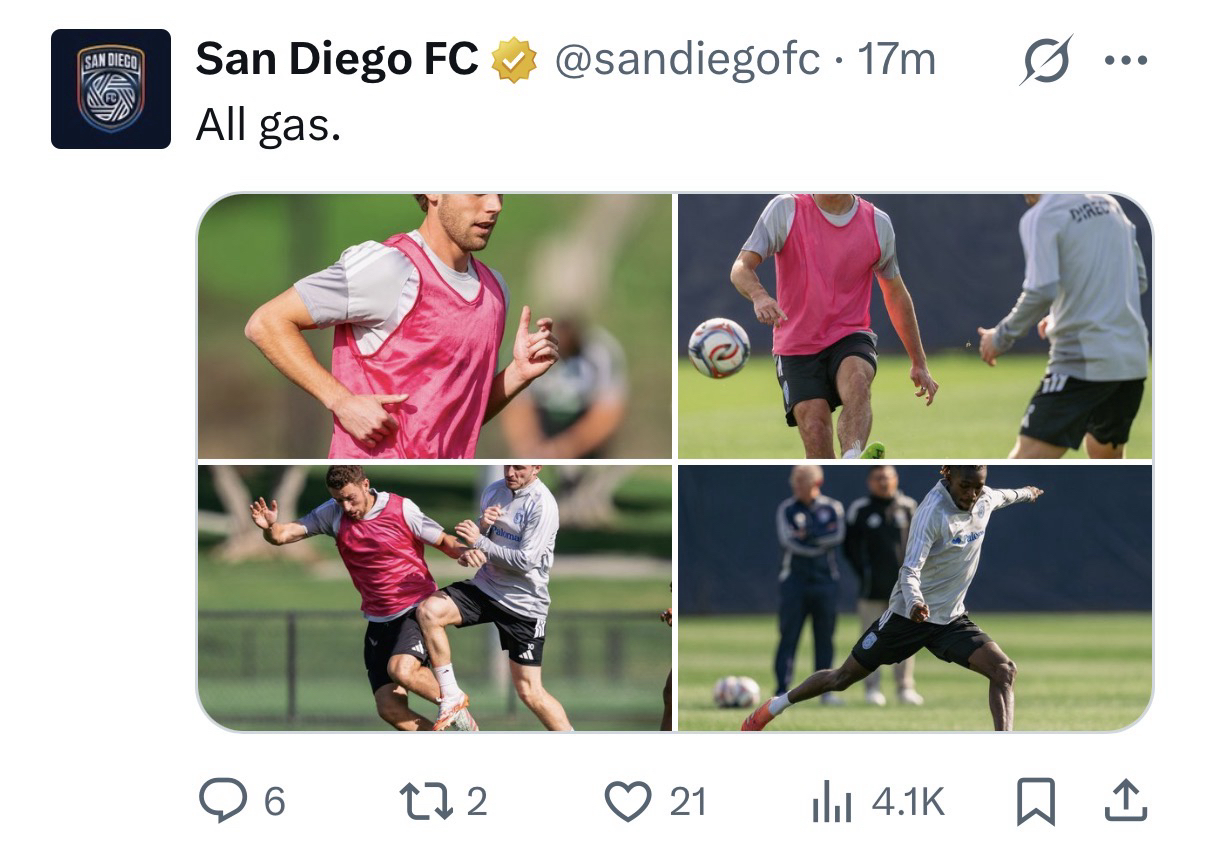Screen dimensions: 1206x855
Task: Open top-left photo of the running player
Action: pyautogui.click(x=435, y=326)
